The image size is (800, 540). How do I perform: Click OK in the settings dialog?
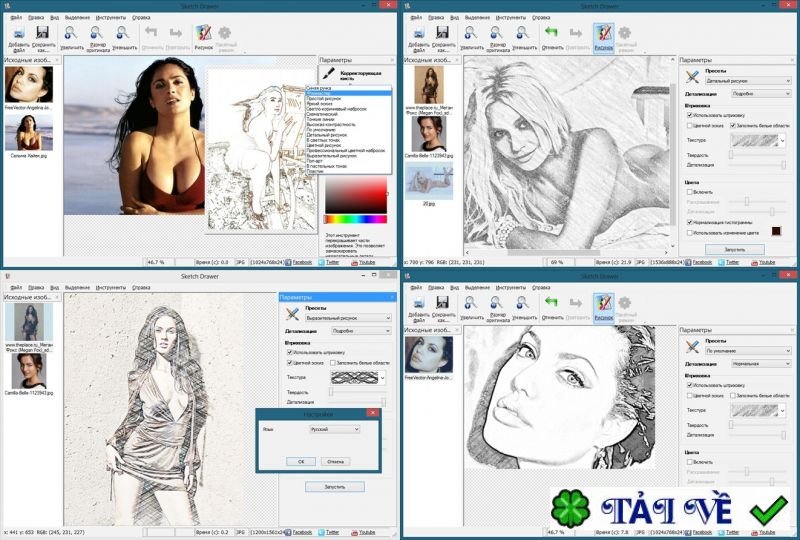click(x=301, y=461)
